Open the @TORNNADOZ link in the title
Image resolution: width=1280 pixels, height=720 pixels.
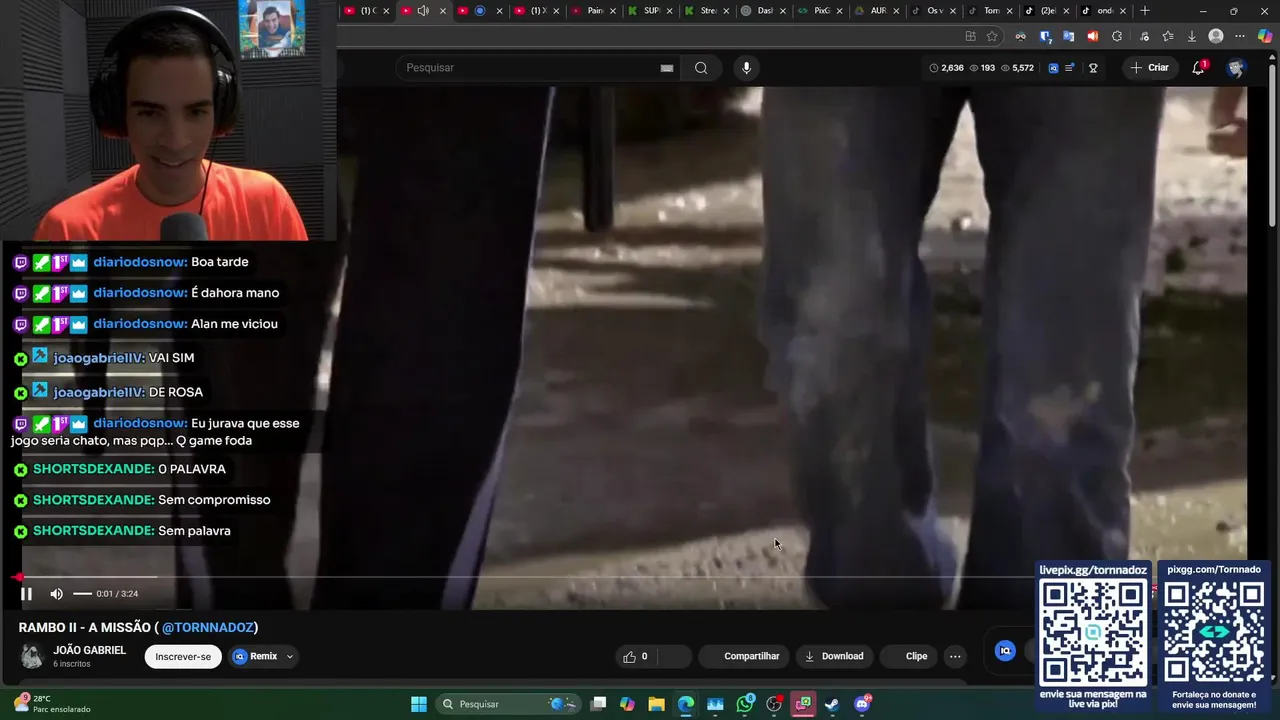click(x=208, y=627)
